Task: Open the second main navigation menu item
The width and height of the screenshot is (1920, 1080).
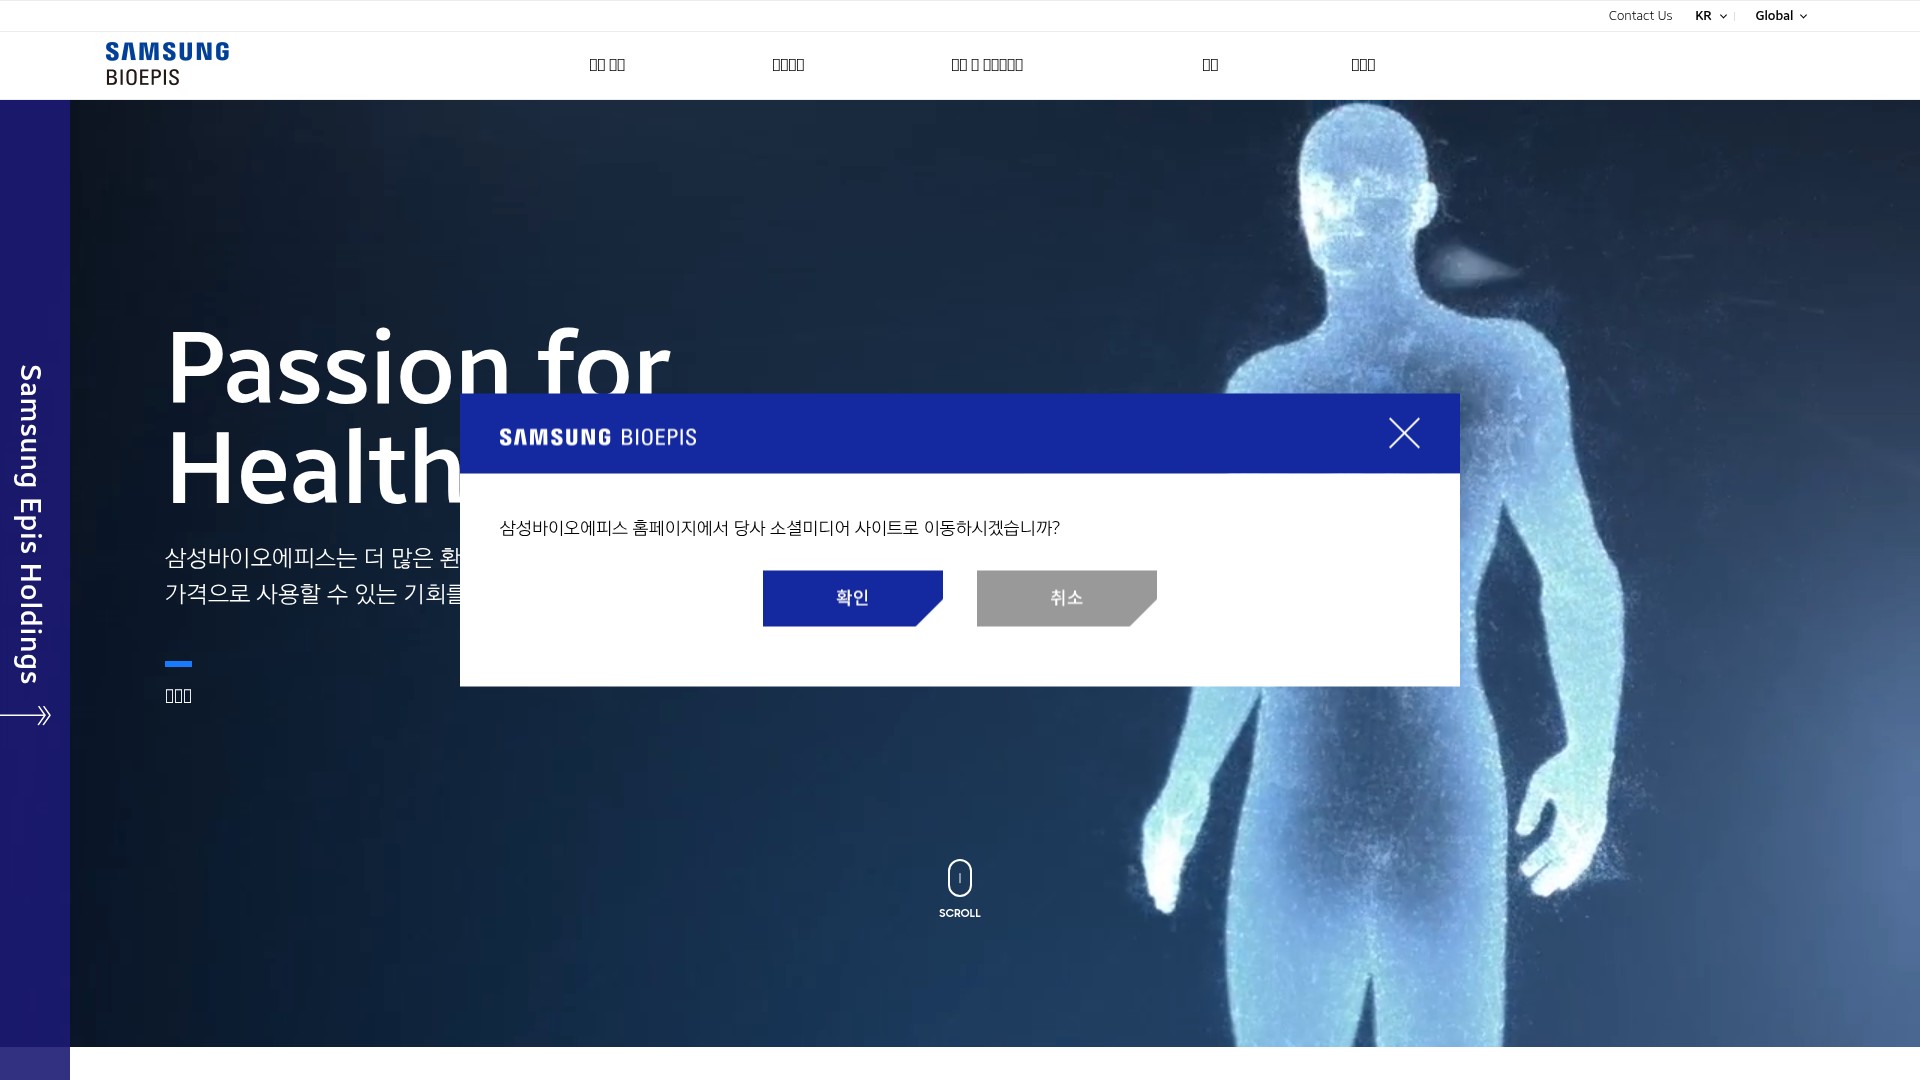Action: coord(788,65)
